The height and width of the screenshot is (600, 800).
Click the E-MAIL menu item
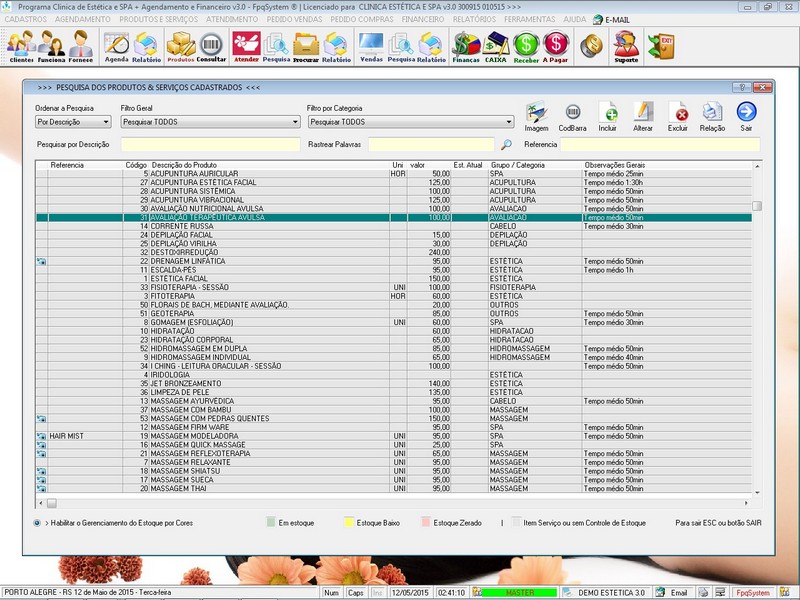coord(611,20)
